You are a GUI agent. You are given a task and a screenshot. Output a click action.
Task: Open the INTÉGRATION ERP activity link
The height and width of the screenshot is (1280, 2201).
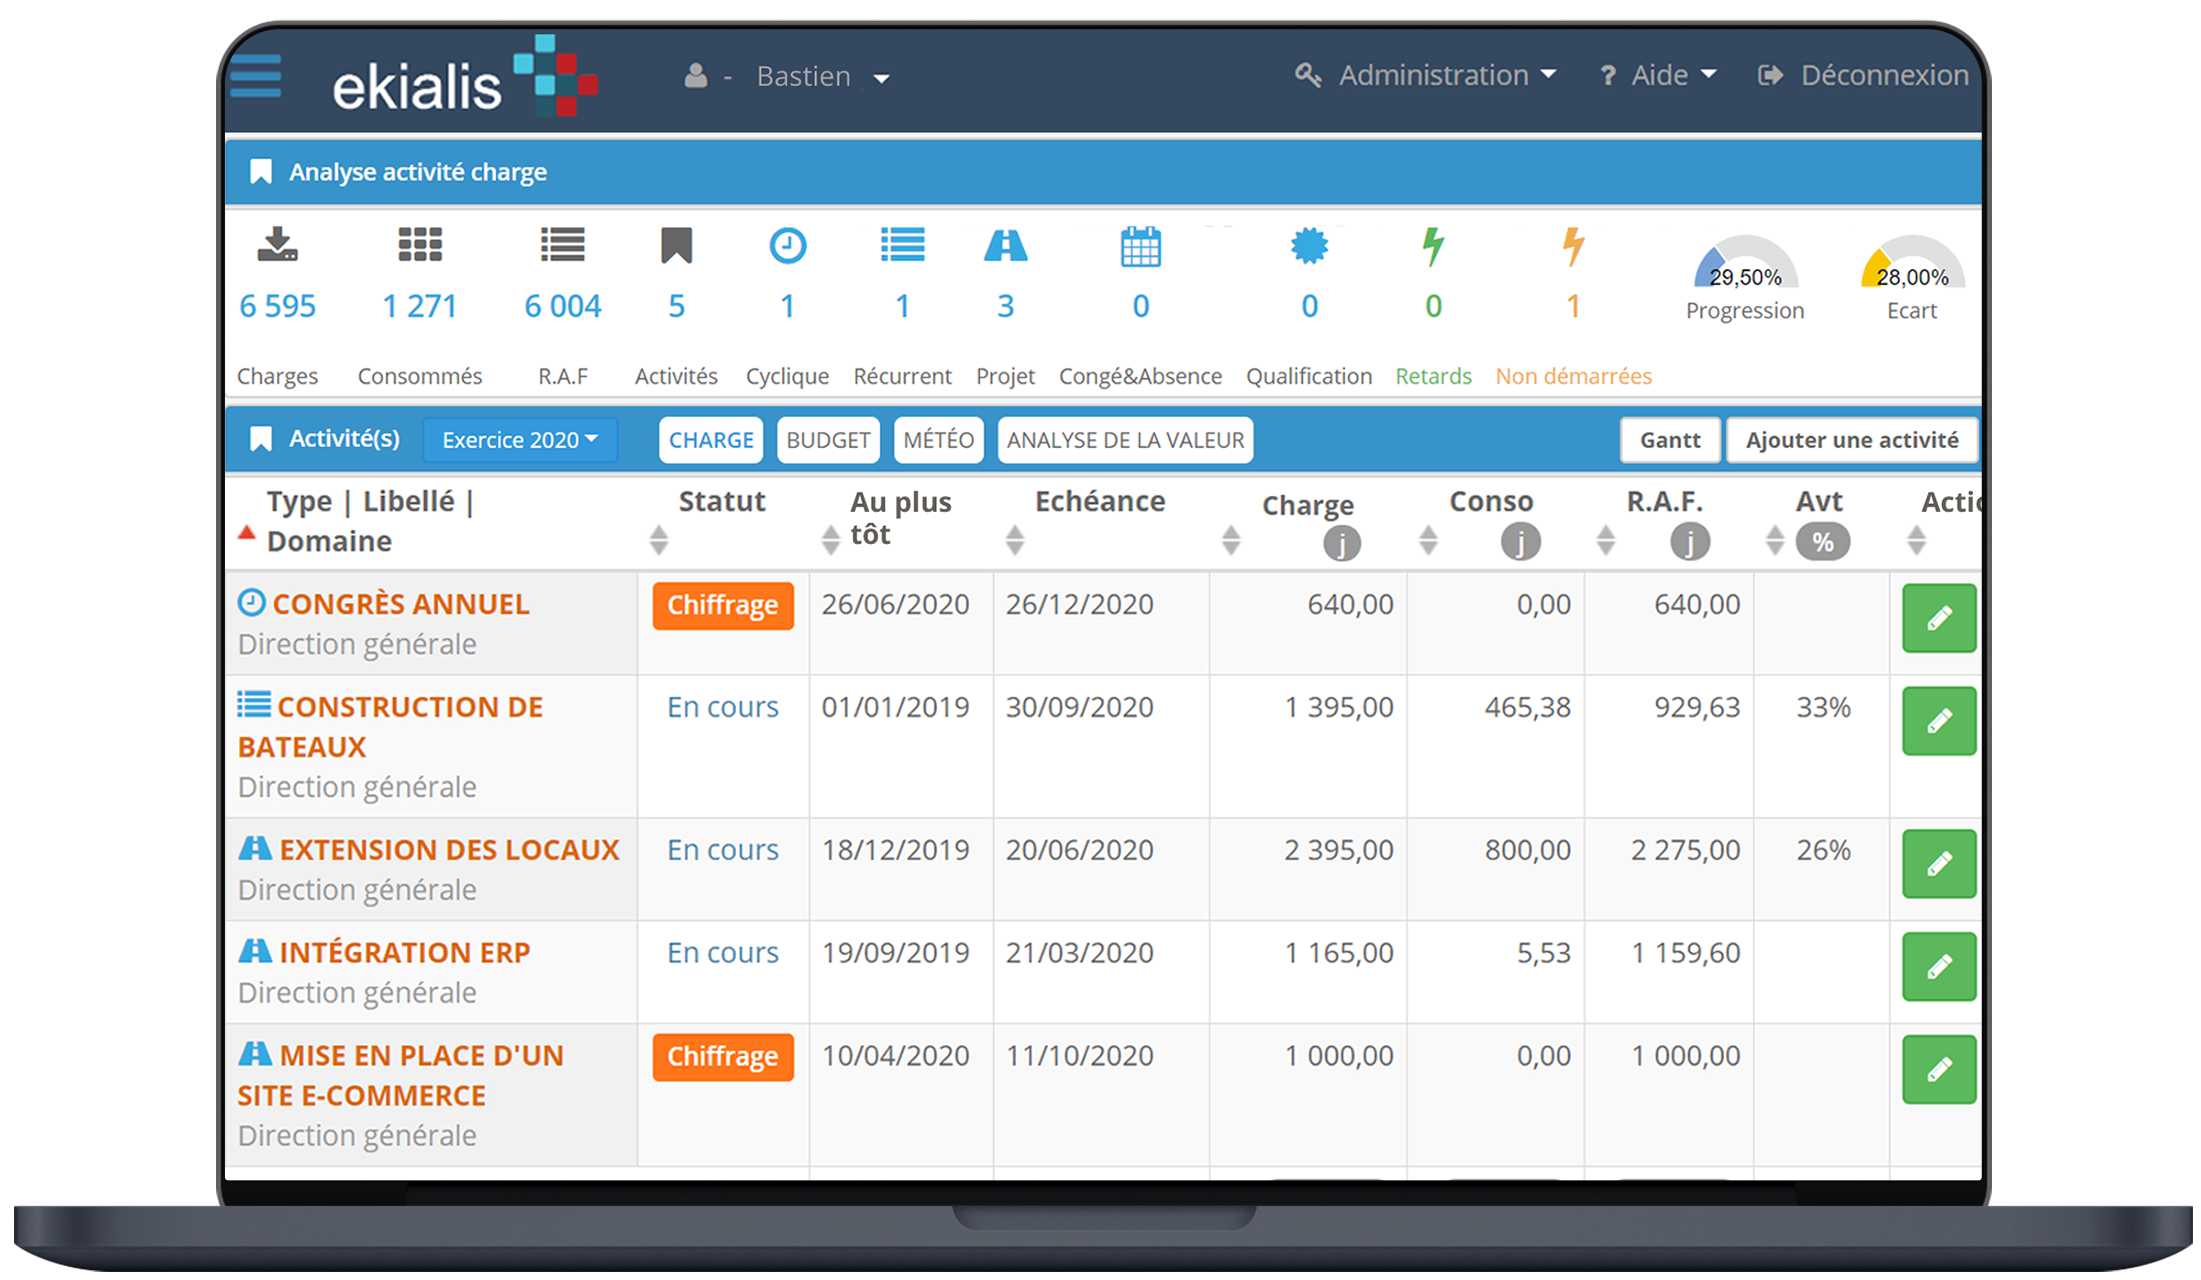[x=405, y=953]
